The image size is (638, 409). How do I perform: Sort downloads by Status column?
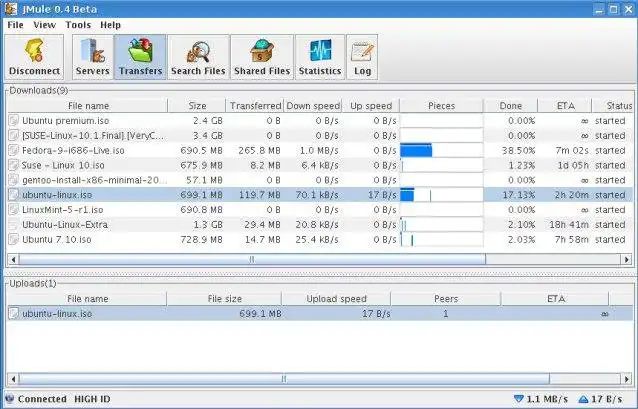[x=614, y=106]
